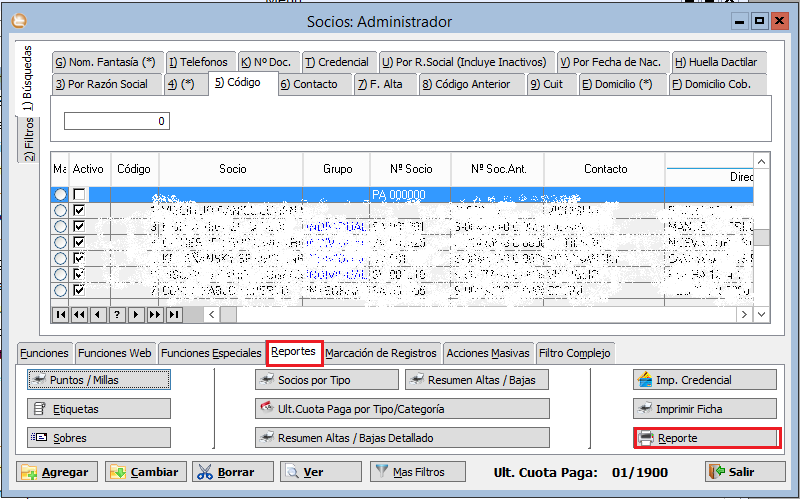
Task: Toggle Activo checkbox in second row
Action: (79, 210)
